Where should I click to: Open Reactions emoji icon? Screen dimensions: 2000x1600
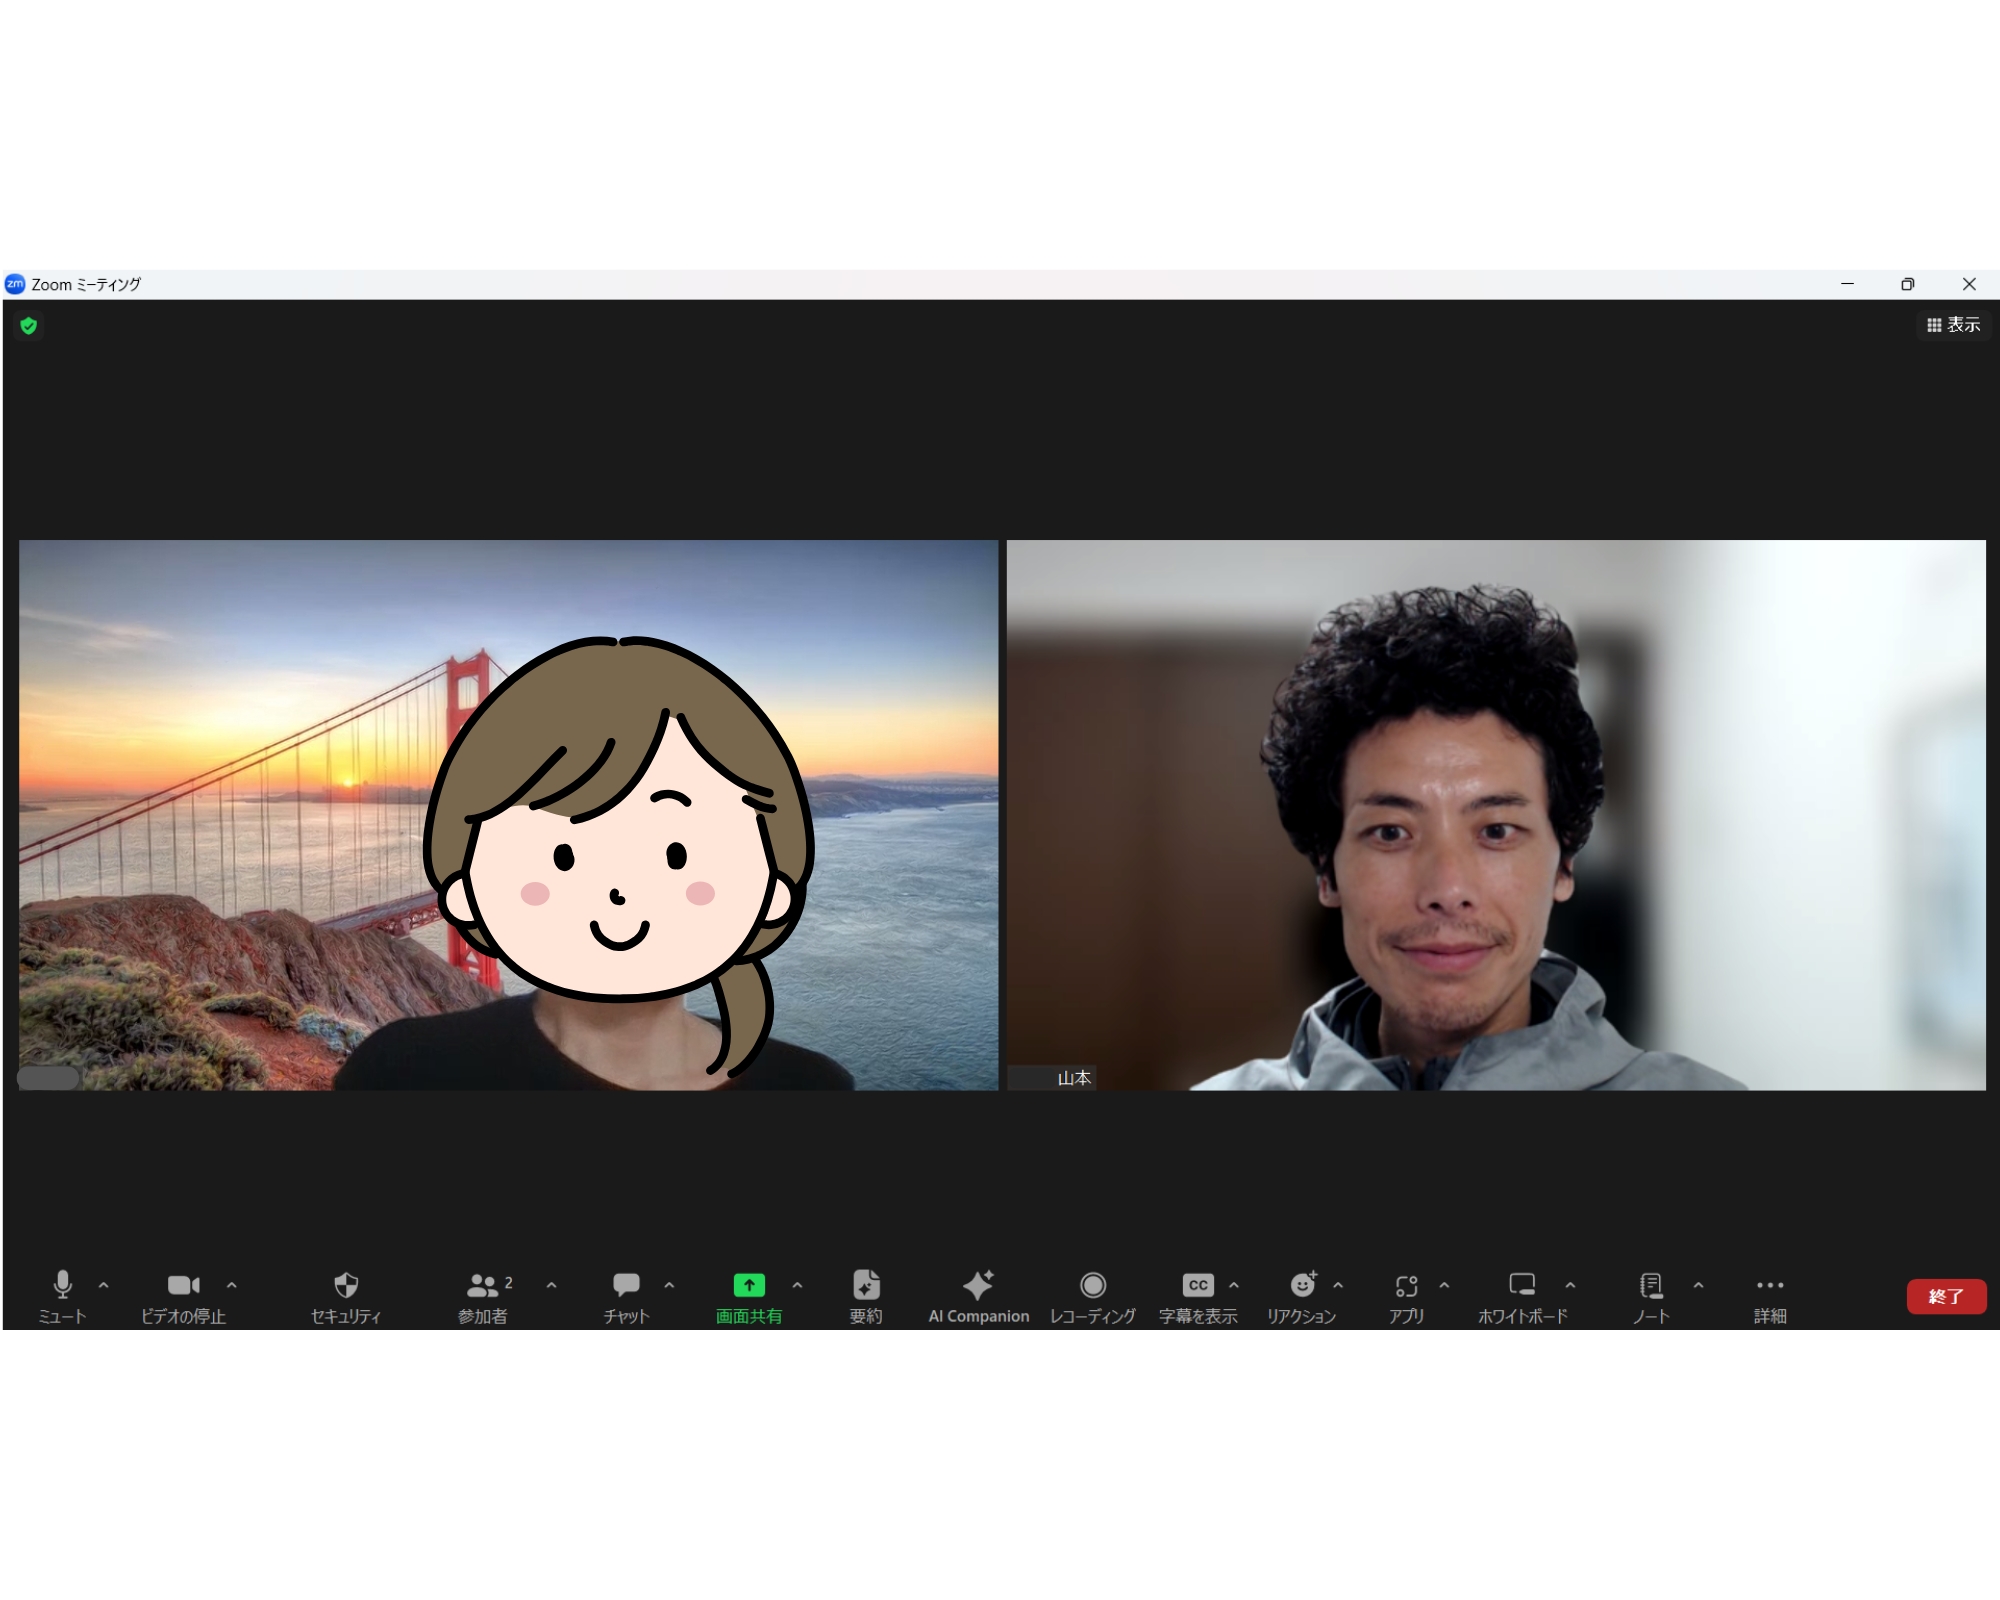pos(1302,1286)
